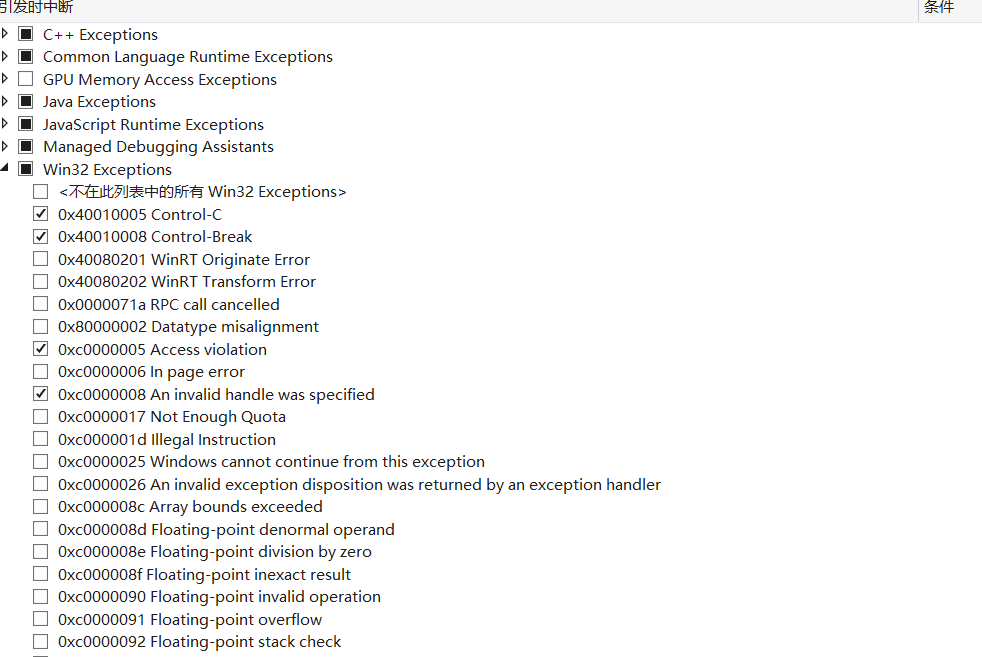Expand the C++ Exceptions category
982x657 pixels.
(x=5, y=33)
